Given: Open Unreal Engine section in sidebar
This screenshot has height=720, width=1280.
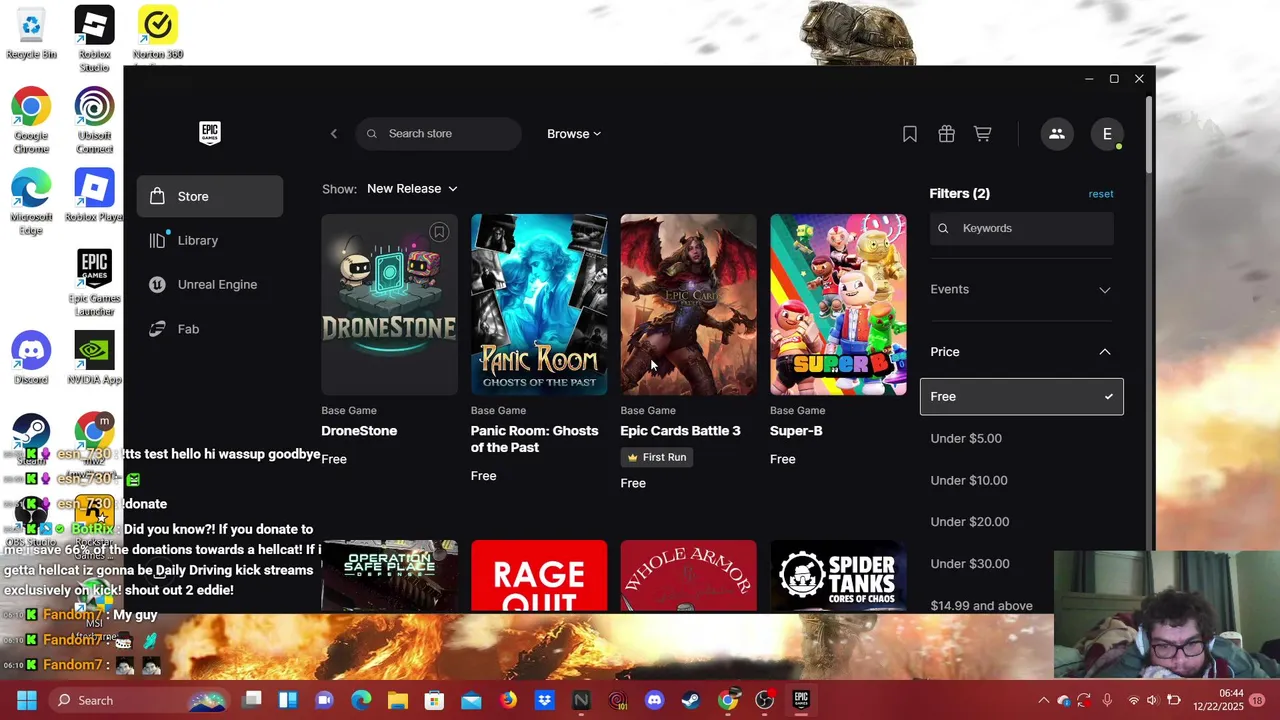Looking at the screenshot, I should coord(210,284).
